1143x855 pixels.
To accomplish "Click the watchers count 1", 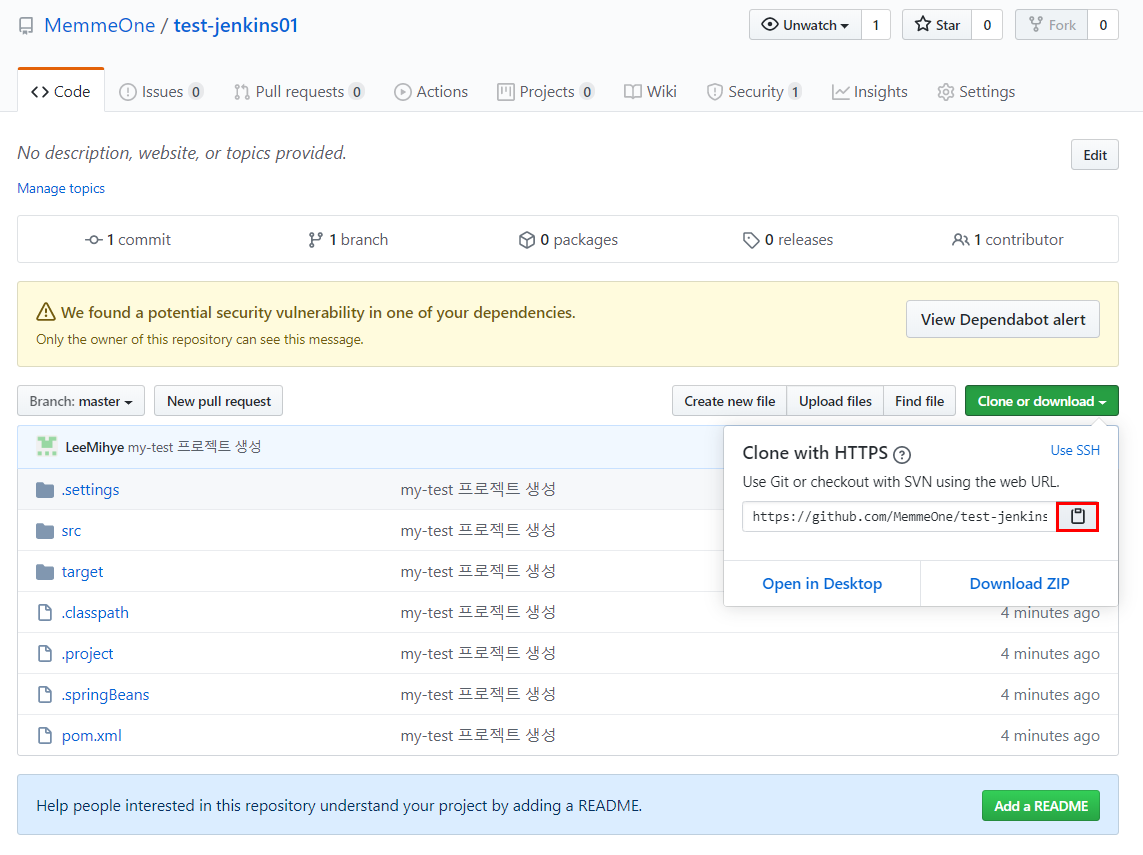I will 875,25.
